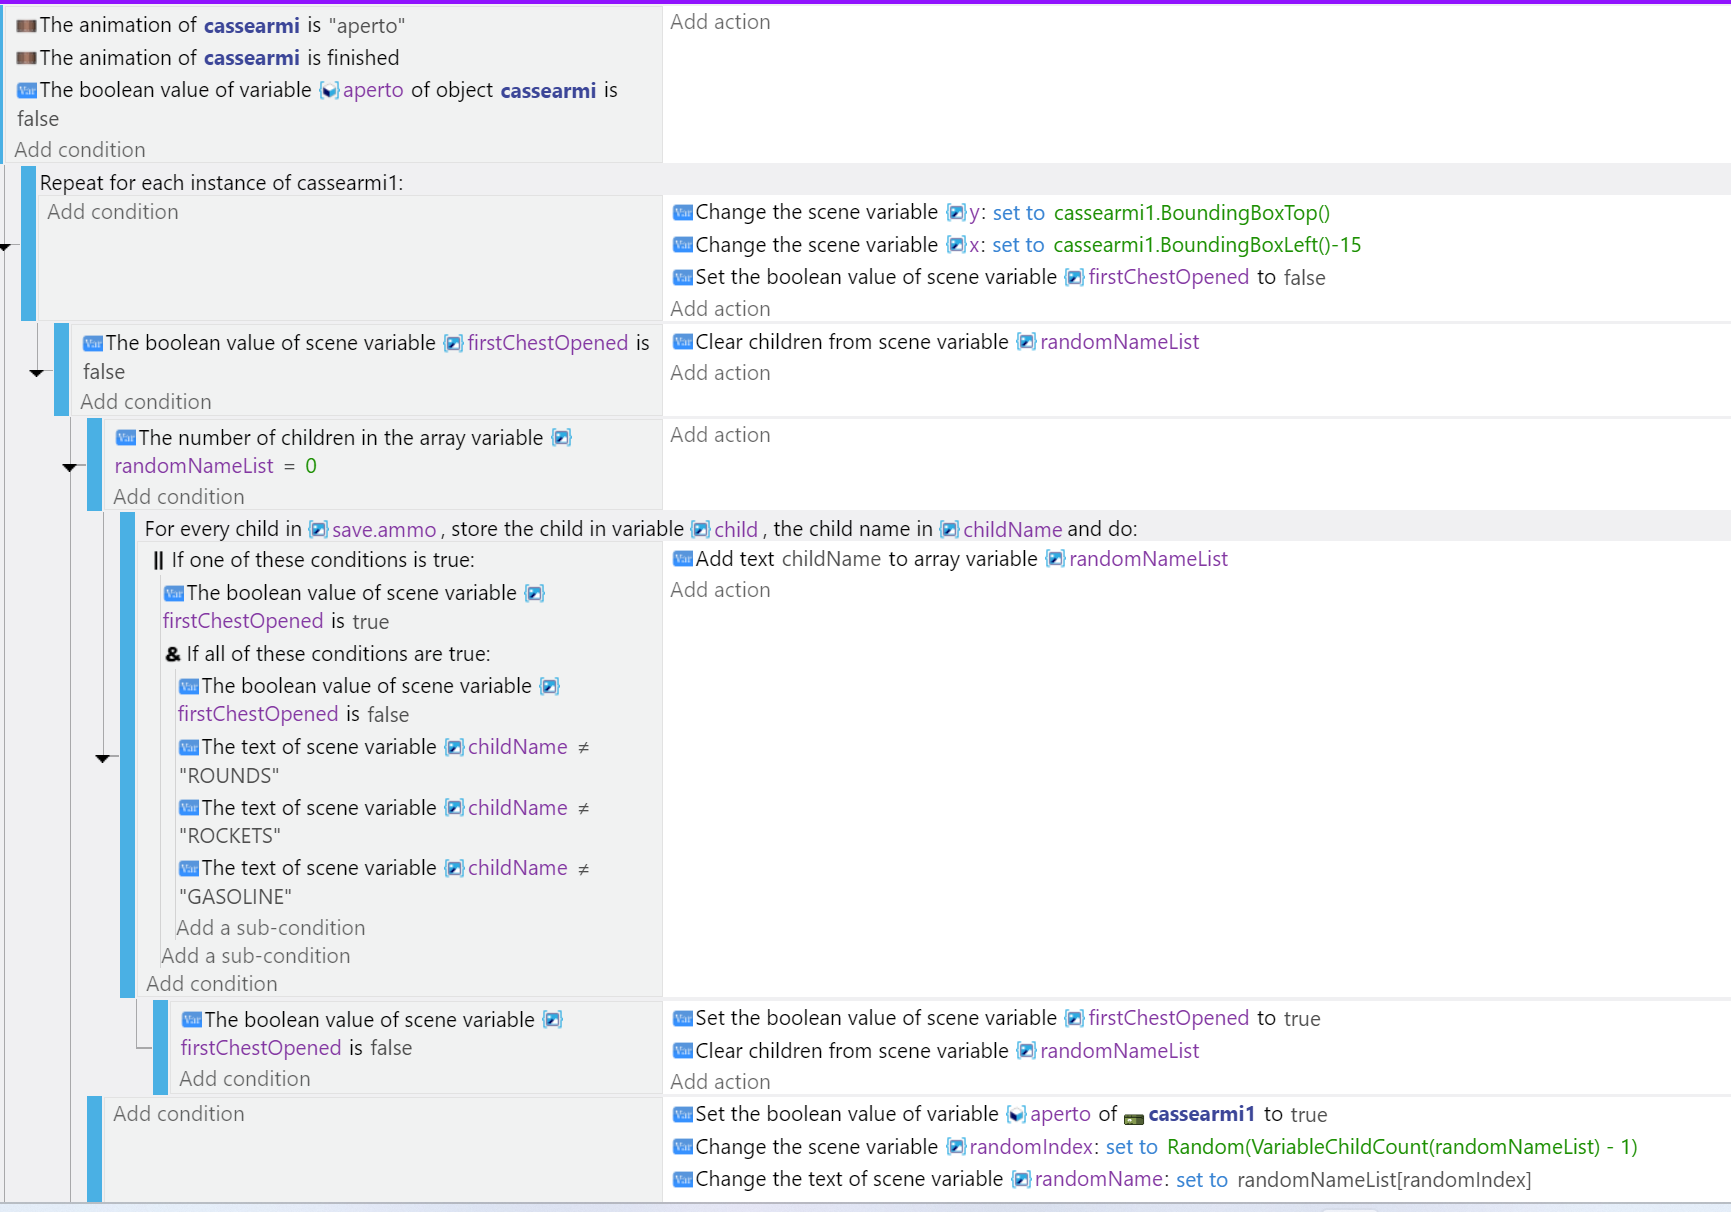Viewport: 1731px width, 1212px height.
Task: Add a sub-condition to the OR condition block
Action: click(256, 955)
